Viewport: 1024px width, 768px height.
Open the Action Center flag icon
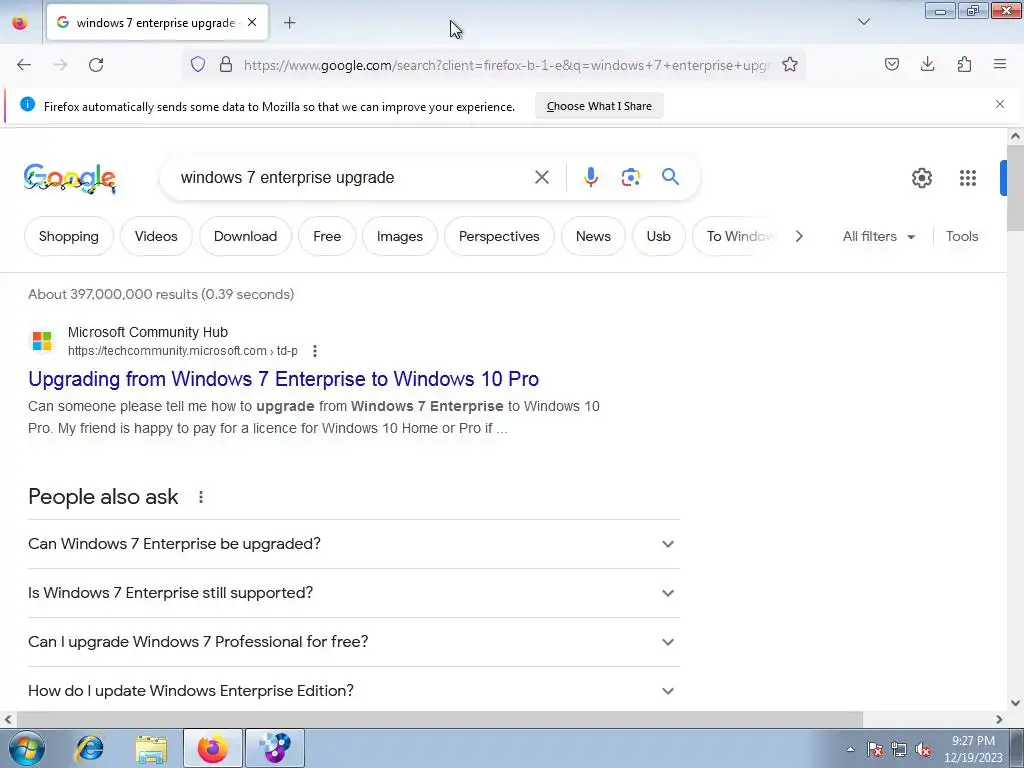(x=875, y=749)
